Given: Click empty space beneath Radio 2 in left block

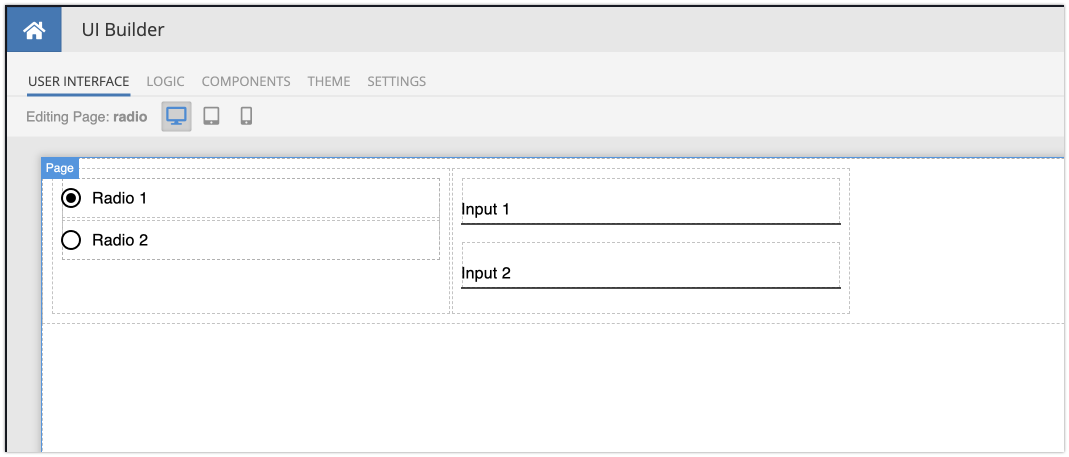Looking at the screenshot, I should [x=250, y=287].
